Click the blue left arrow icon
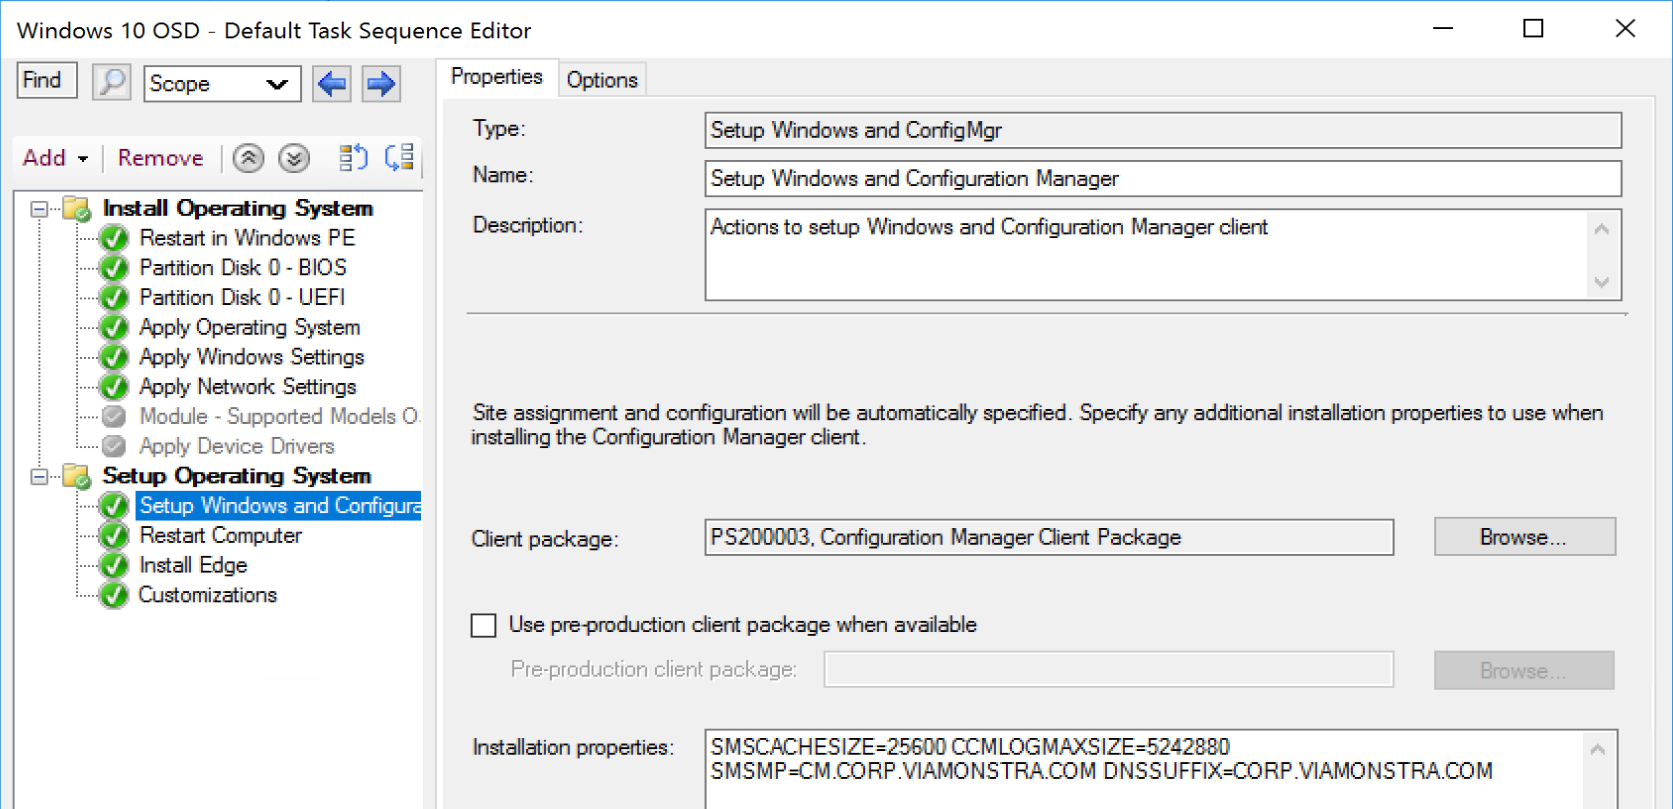The width and height of the screenshot is (1673, 809). point(332,83)
